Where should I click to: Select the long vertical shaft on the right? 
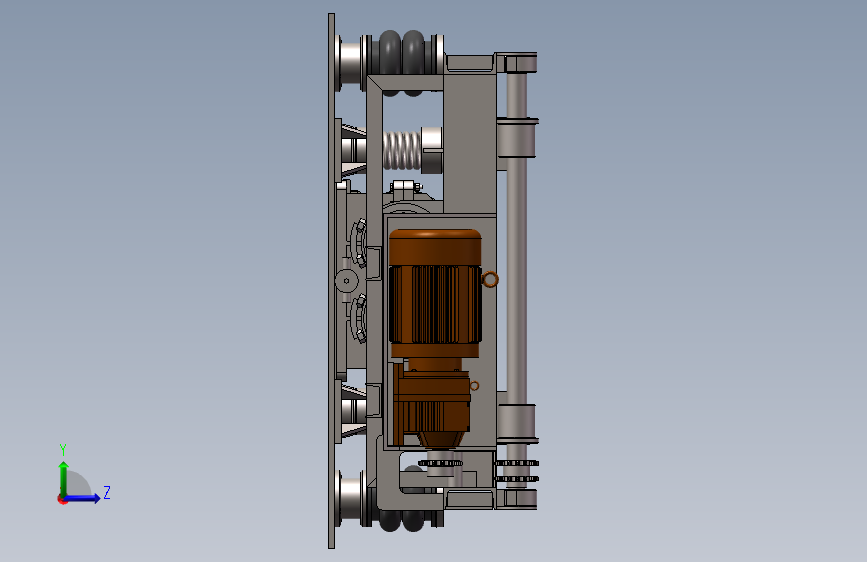tap(516, 282)
